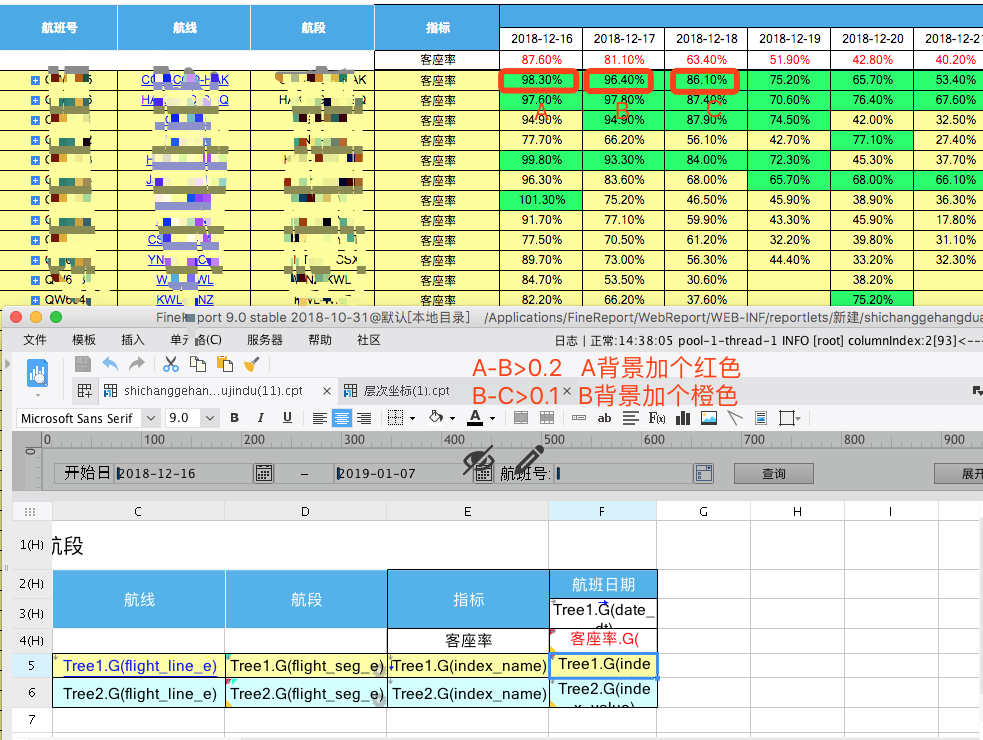The image size is (983, 740).
Task: Insert sub-report icon
Action: coord(761,418)
